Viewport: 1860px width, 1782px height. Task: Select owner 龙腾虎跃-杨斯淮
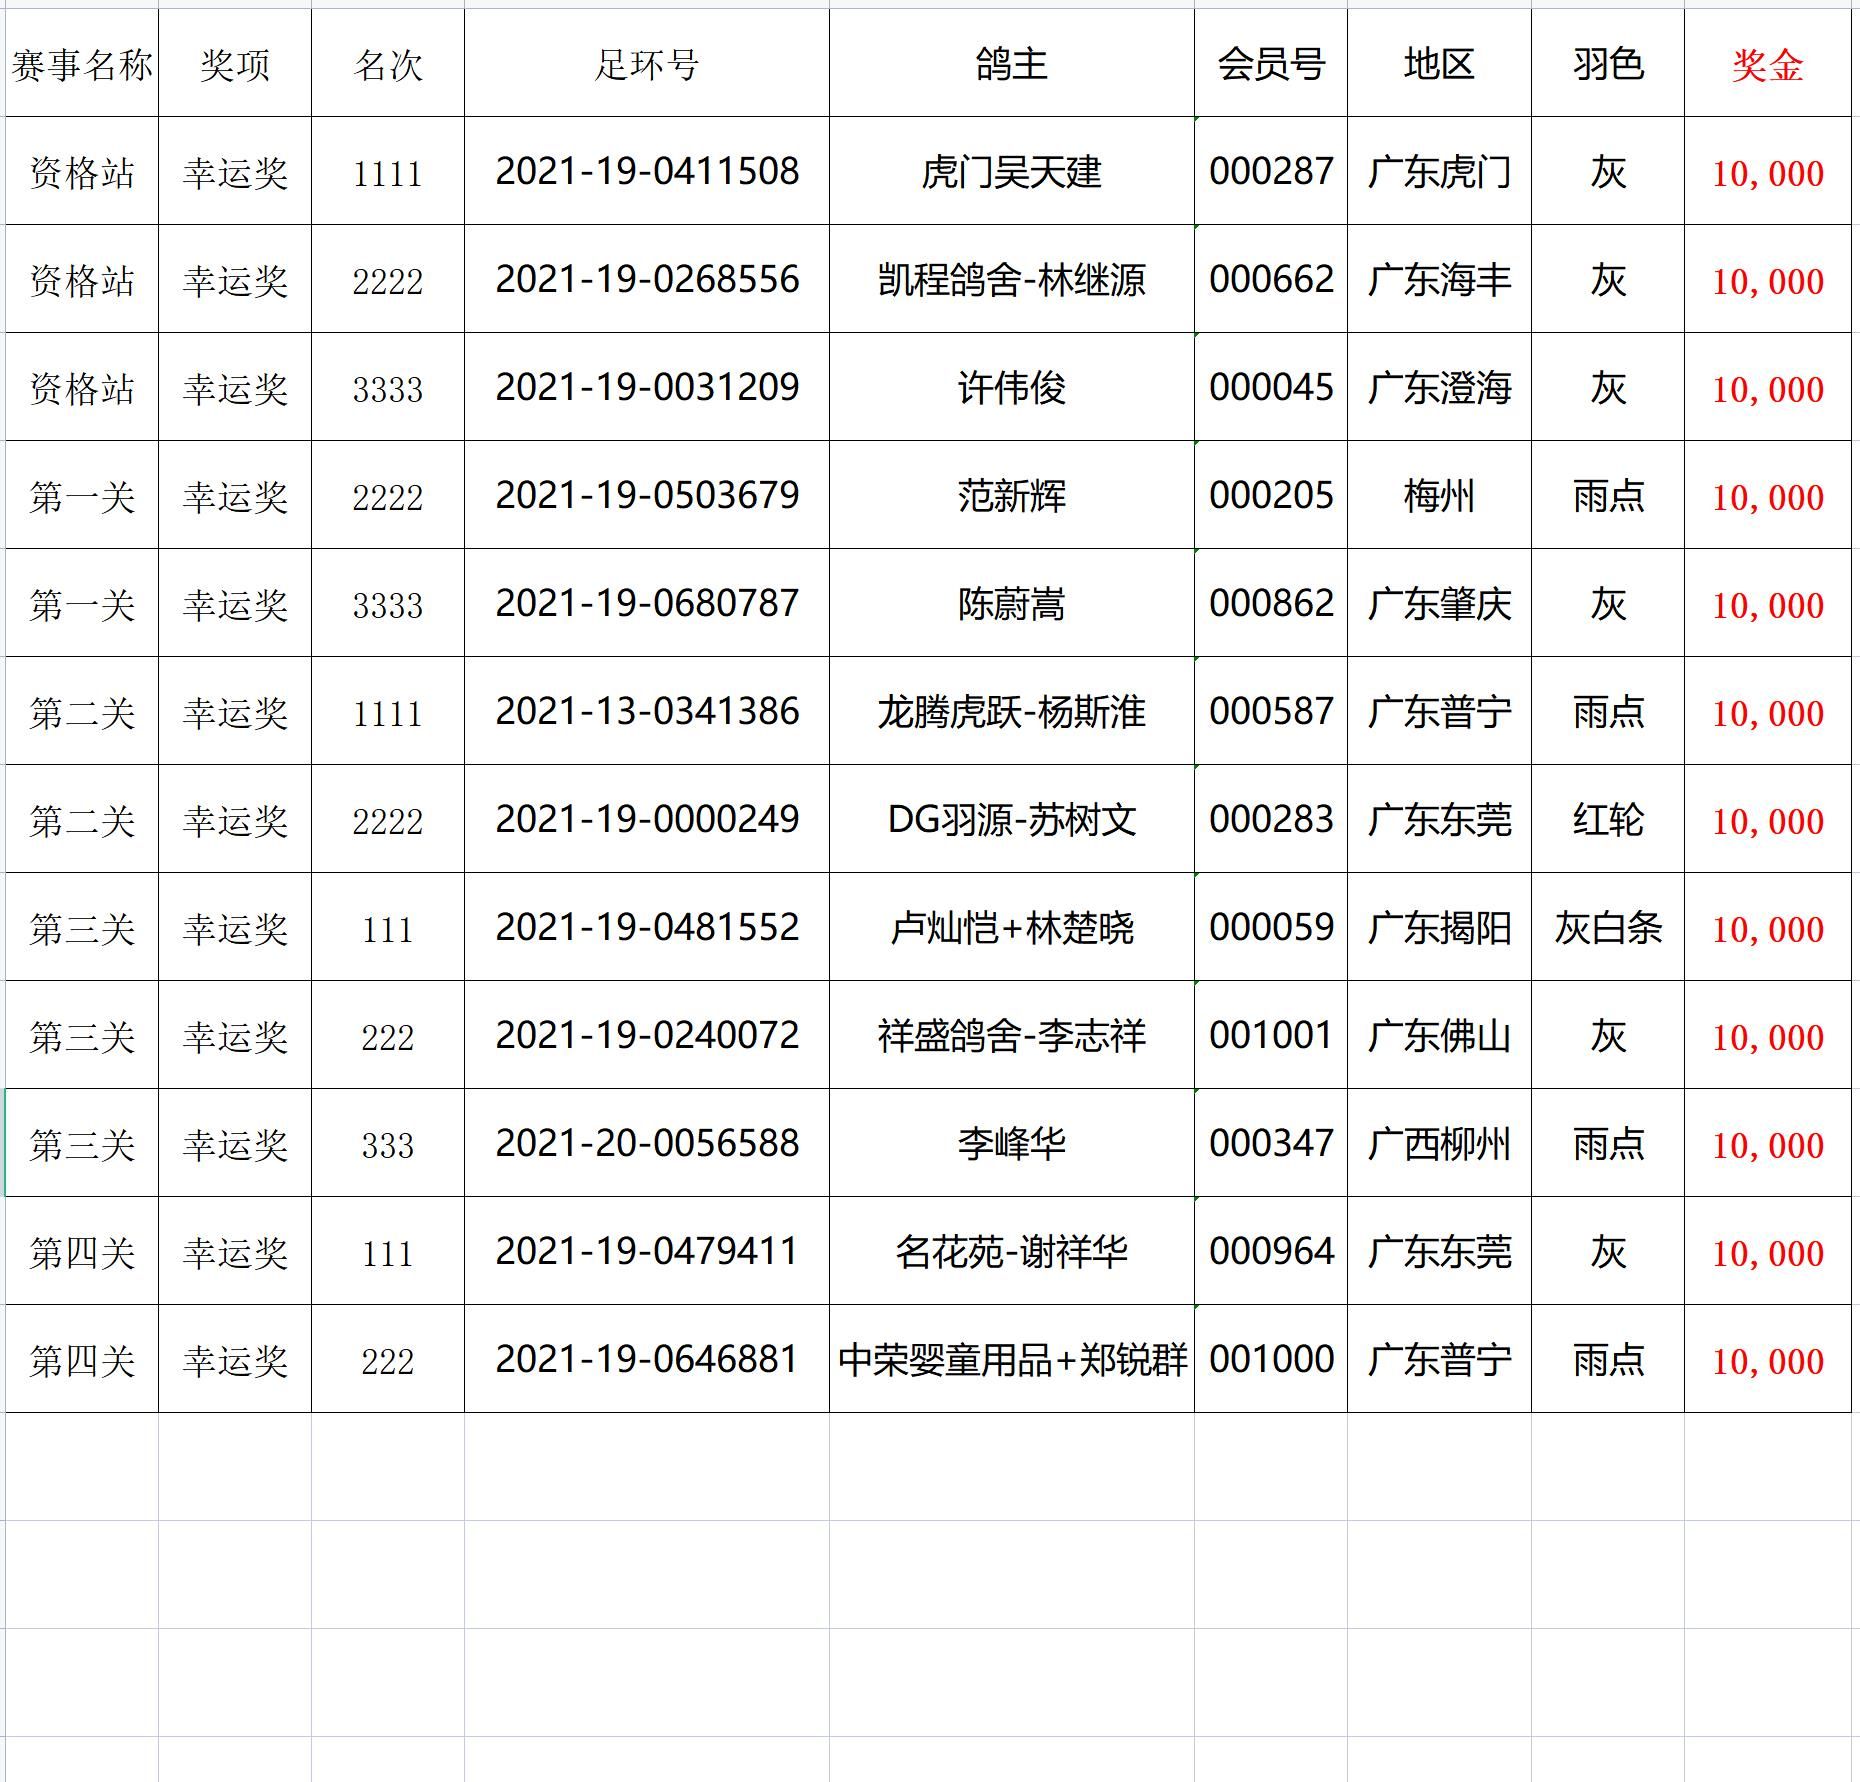click(x=1012, y=711)
